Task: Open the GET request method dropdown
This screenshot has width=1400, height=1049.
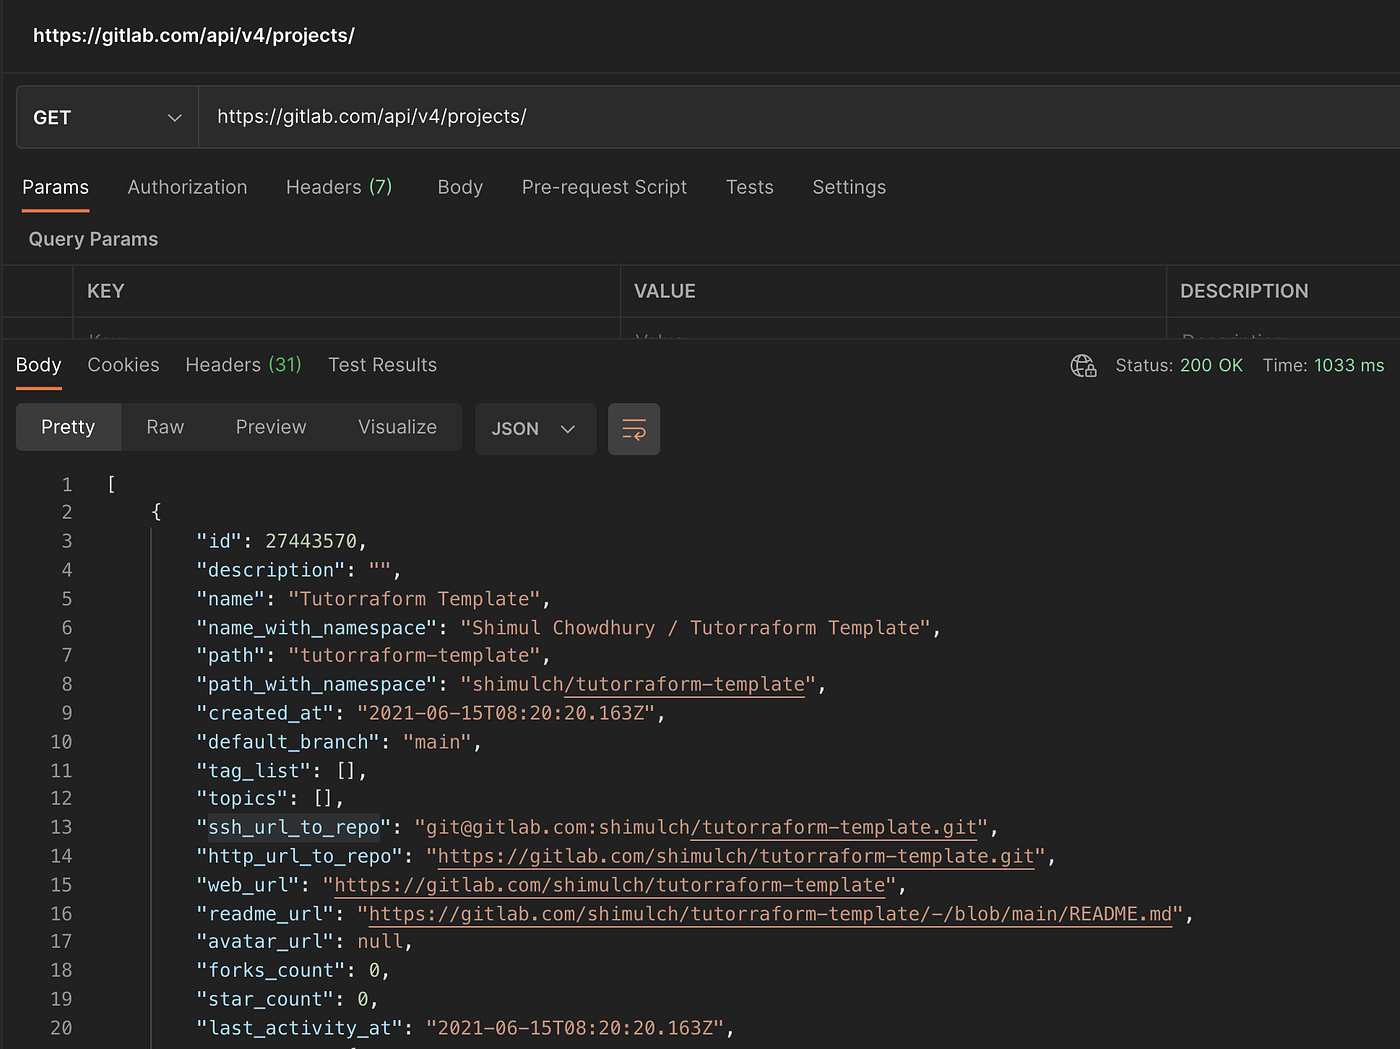Action: pyautogui.click(x=105, y=117)
